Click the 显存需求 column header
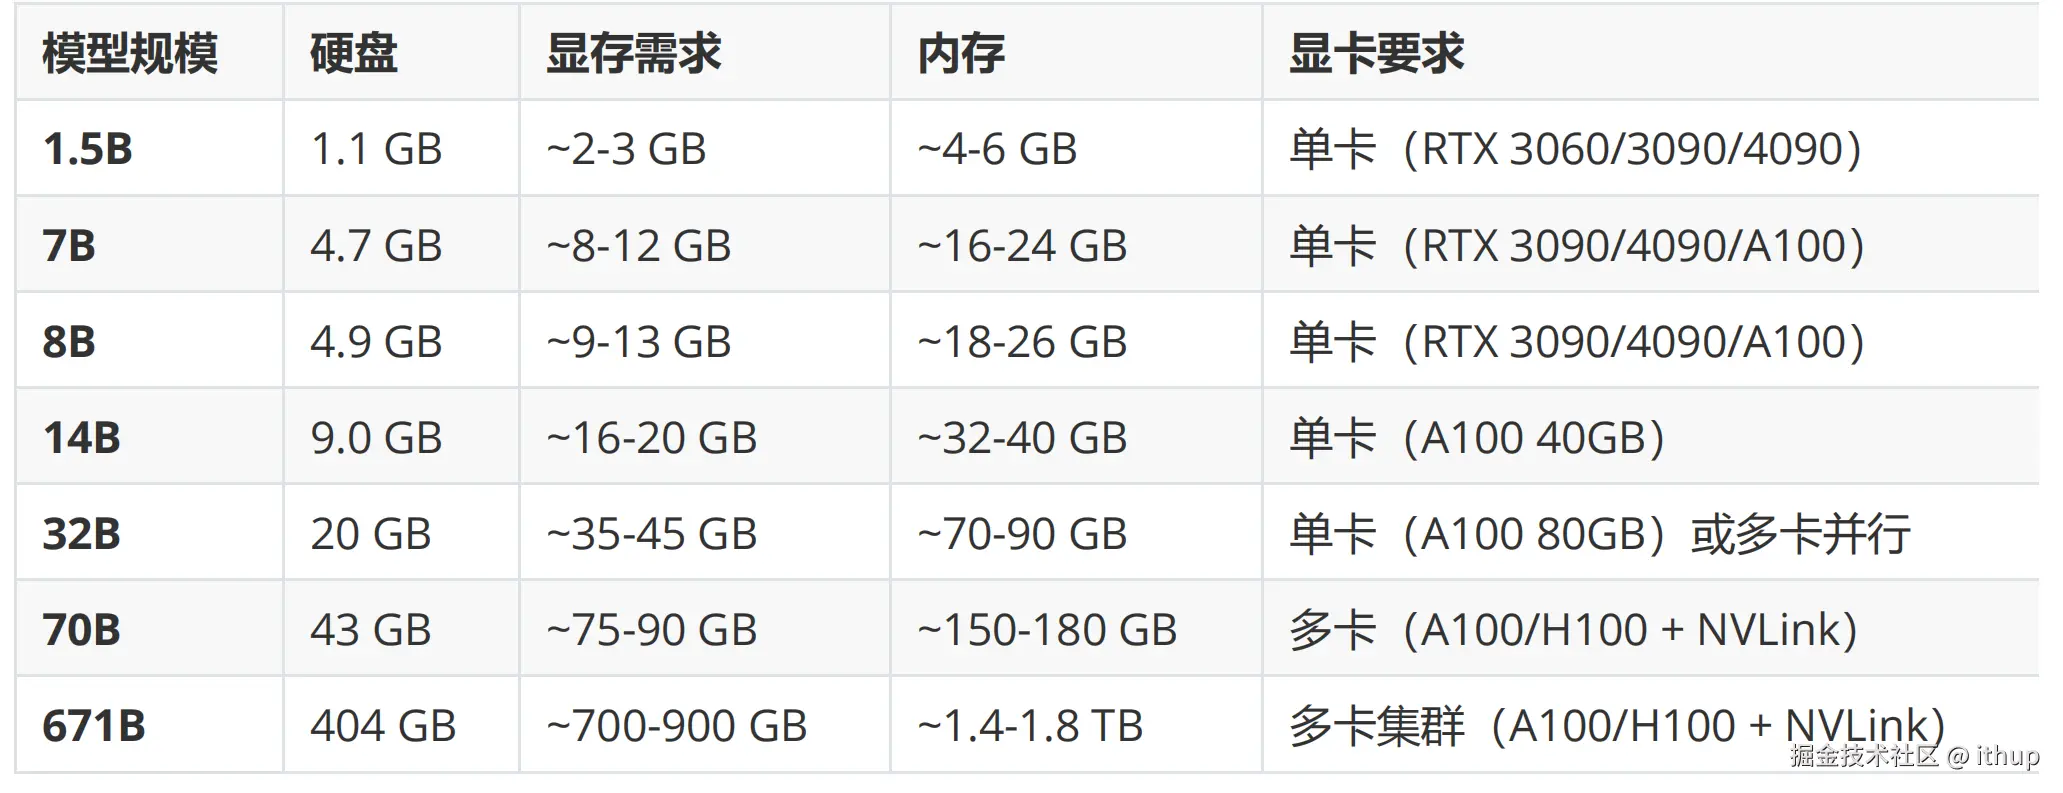The image size is (2063, 793). point(633,53)
